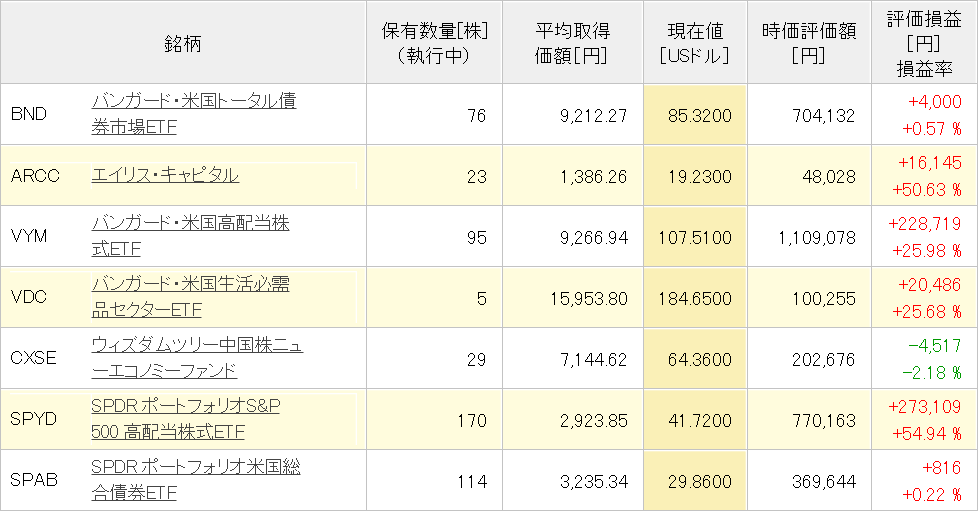Open the ウィズダムツリー中国株ニューエコノミーファンド link
The image size is (978, 511).
[x=196, y=346]
